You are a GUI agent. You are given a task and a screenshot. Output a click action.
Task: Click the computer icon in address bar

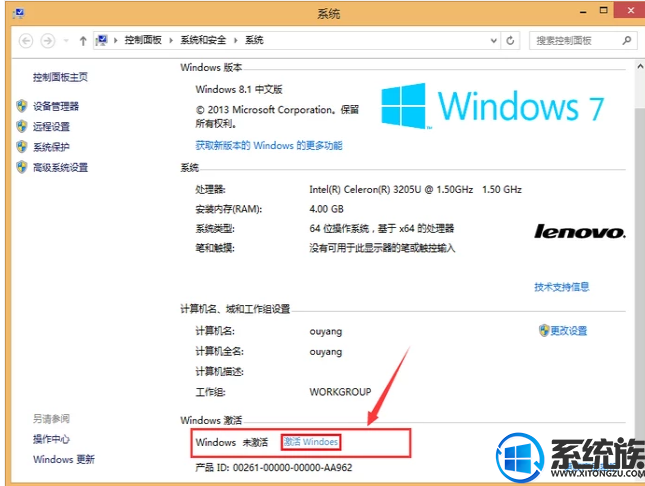click(x=102, y=40)
